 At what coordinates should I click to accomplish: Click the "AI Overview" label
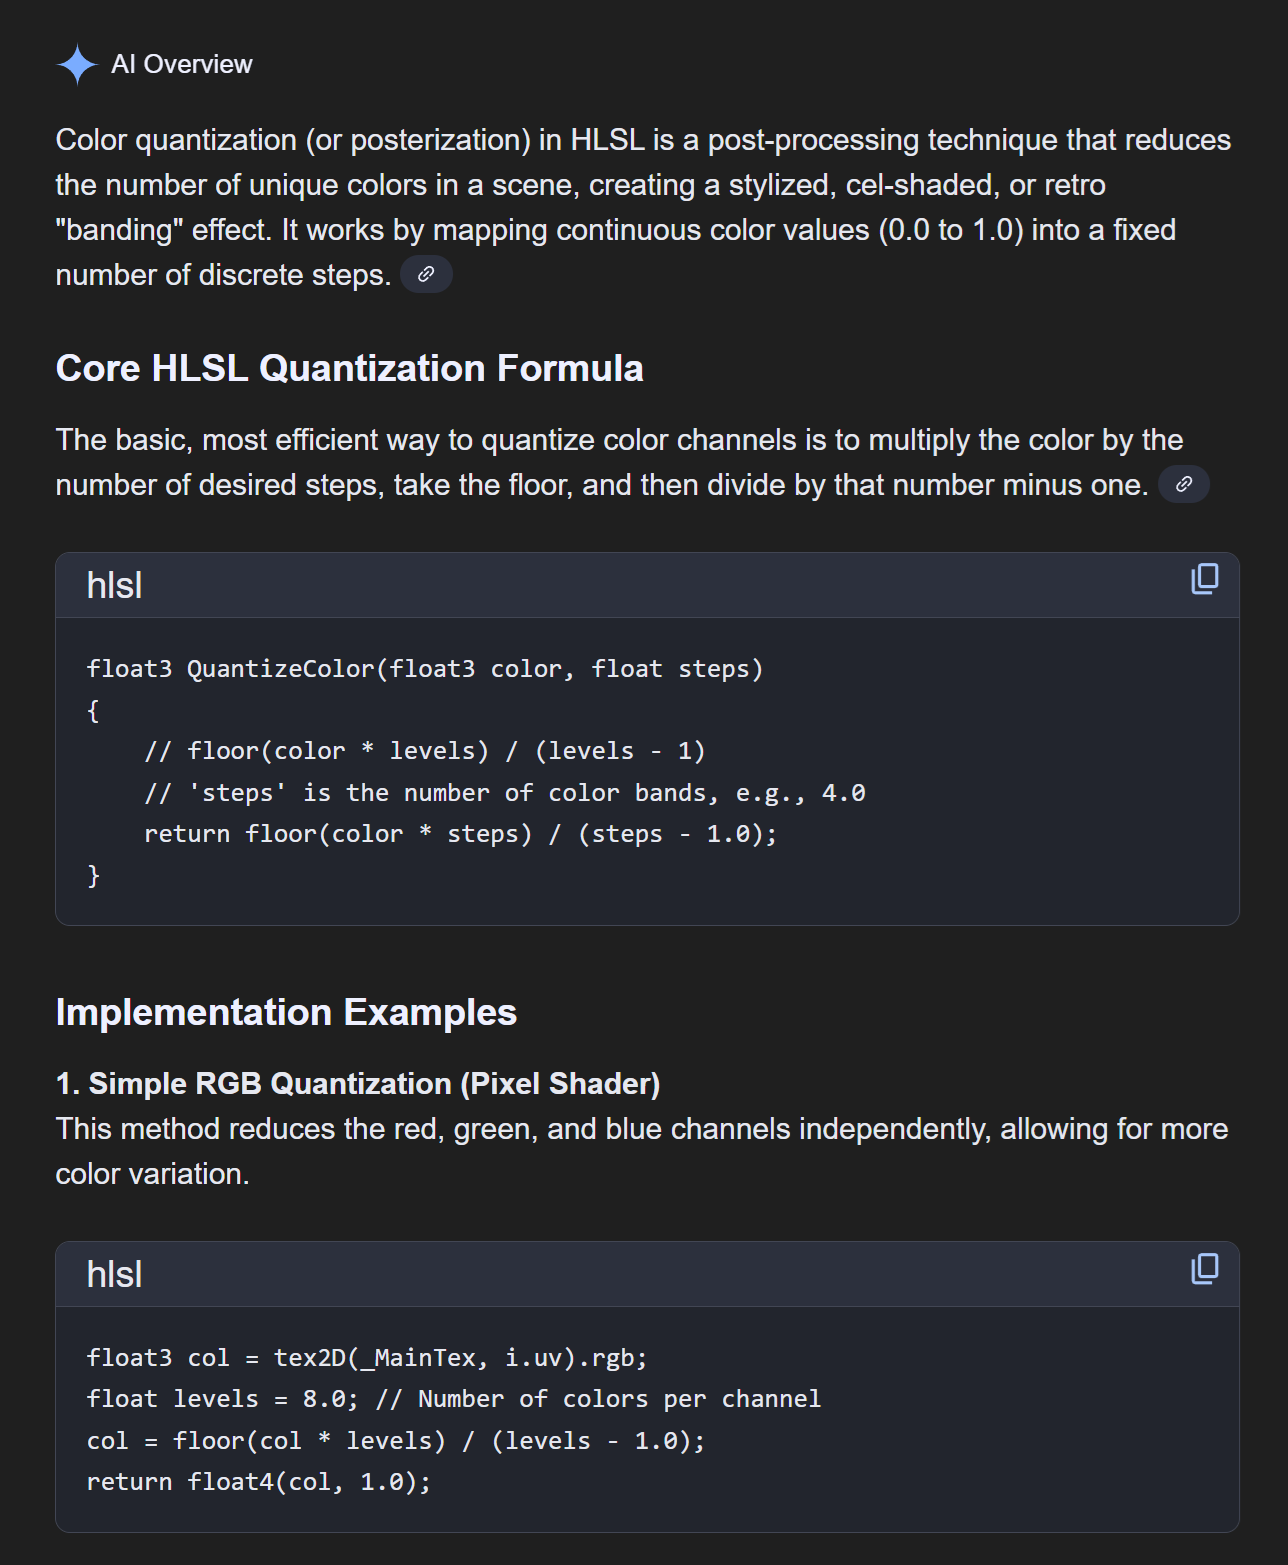pos(182,65)
